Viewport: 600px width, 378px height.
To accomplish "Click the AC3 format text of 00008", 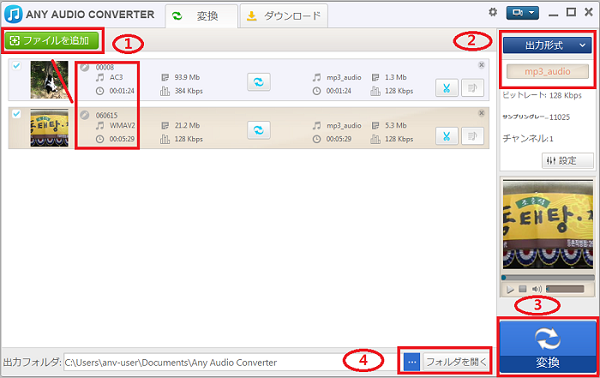I will tap(116, 78).
